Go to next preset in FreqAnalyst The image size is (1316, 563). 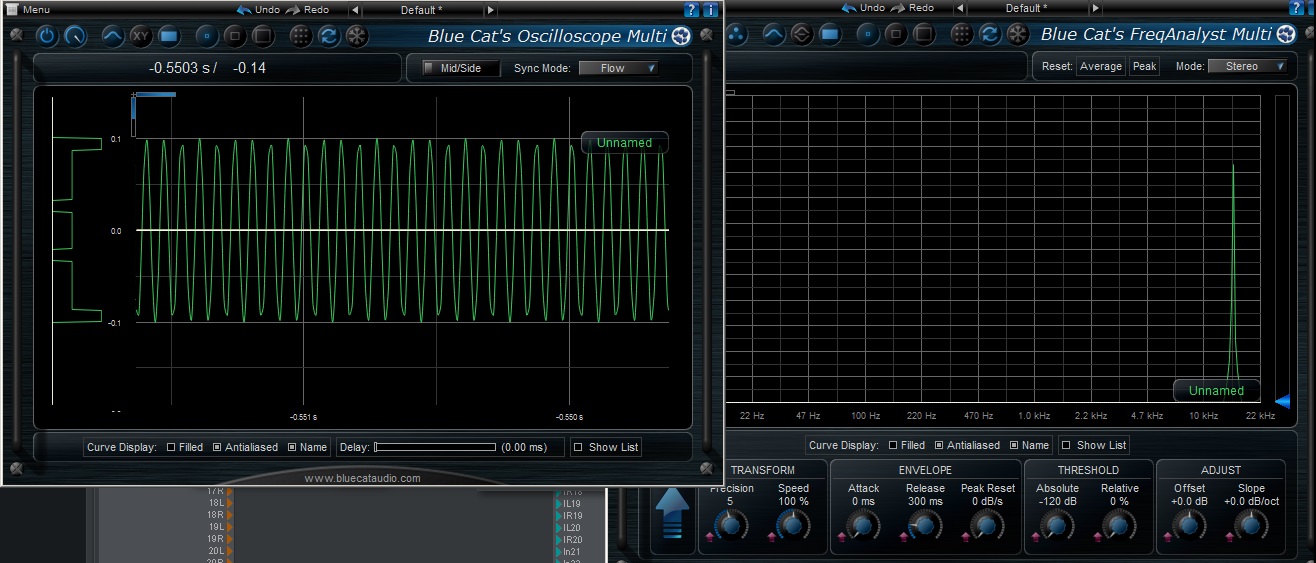point(1094,8)
